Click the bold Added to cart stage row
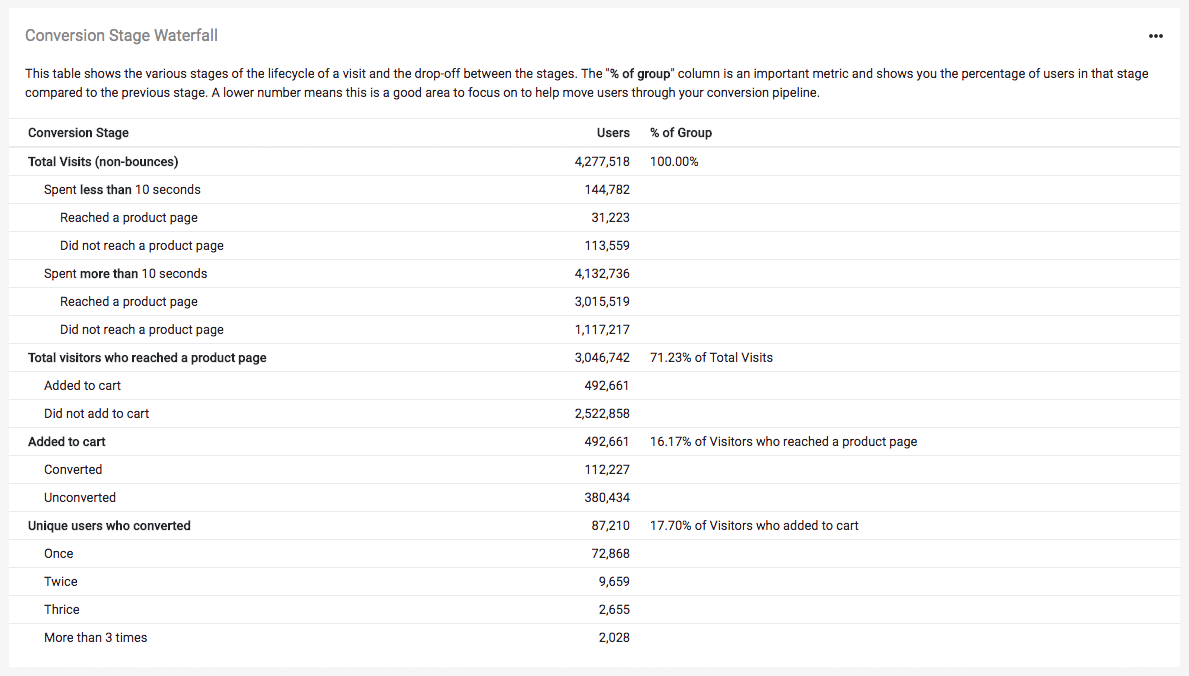This screenshot has height=676, width=1189. tap(67, 441)
